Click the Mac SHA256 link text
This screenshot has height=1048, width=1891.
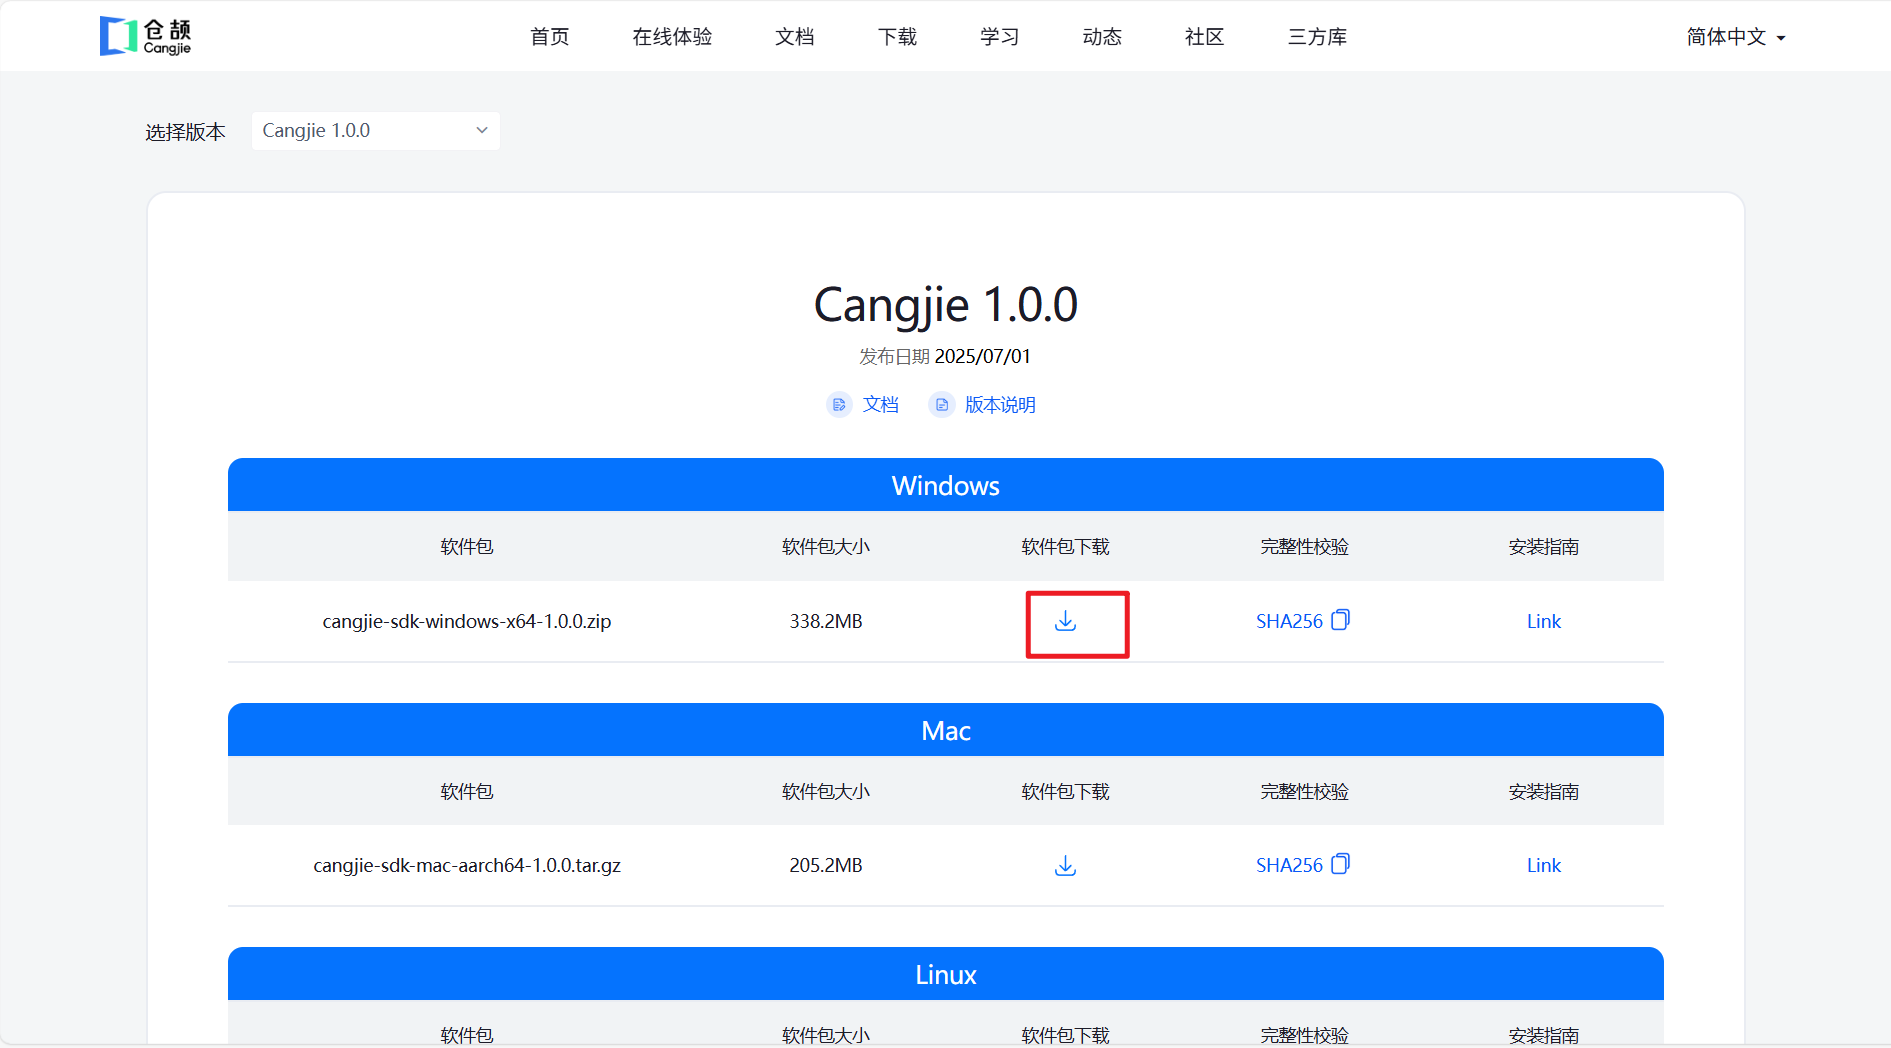point(1289,865)
